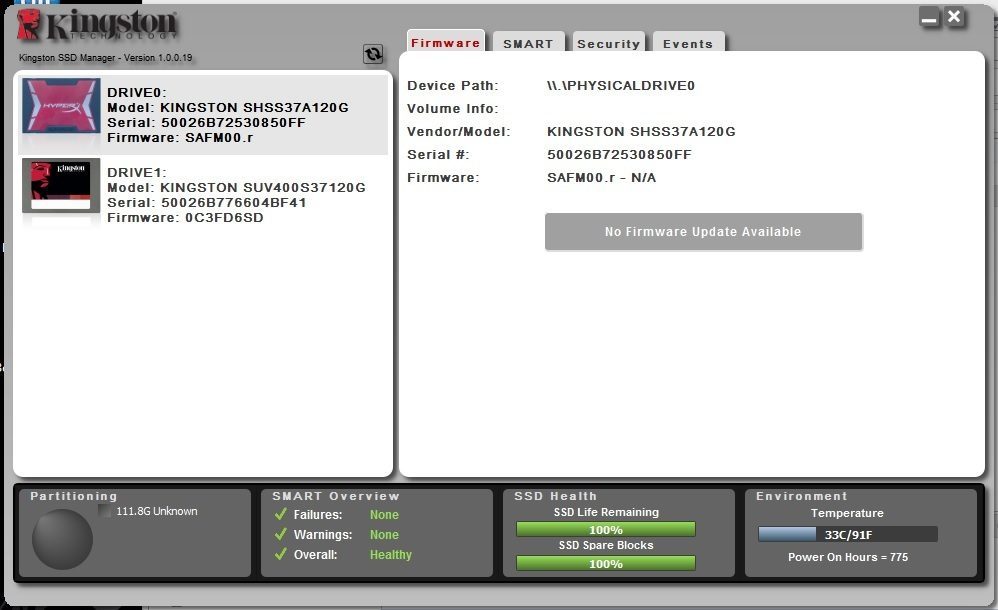998x610 pixels.
Task: Click the refresh drives icon
Action: tap(373, 54)
